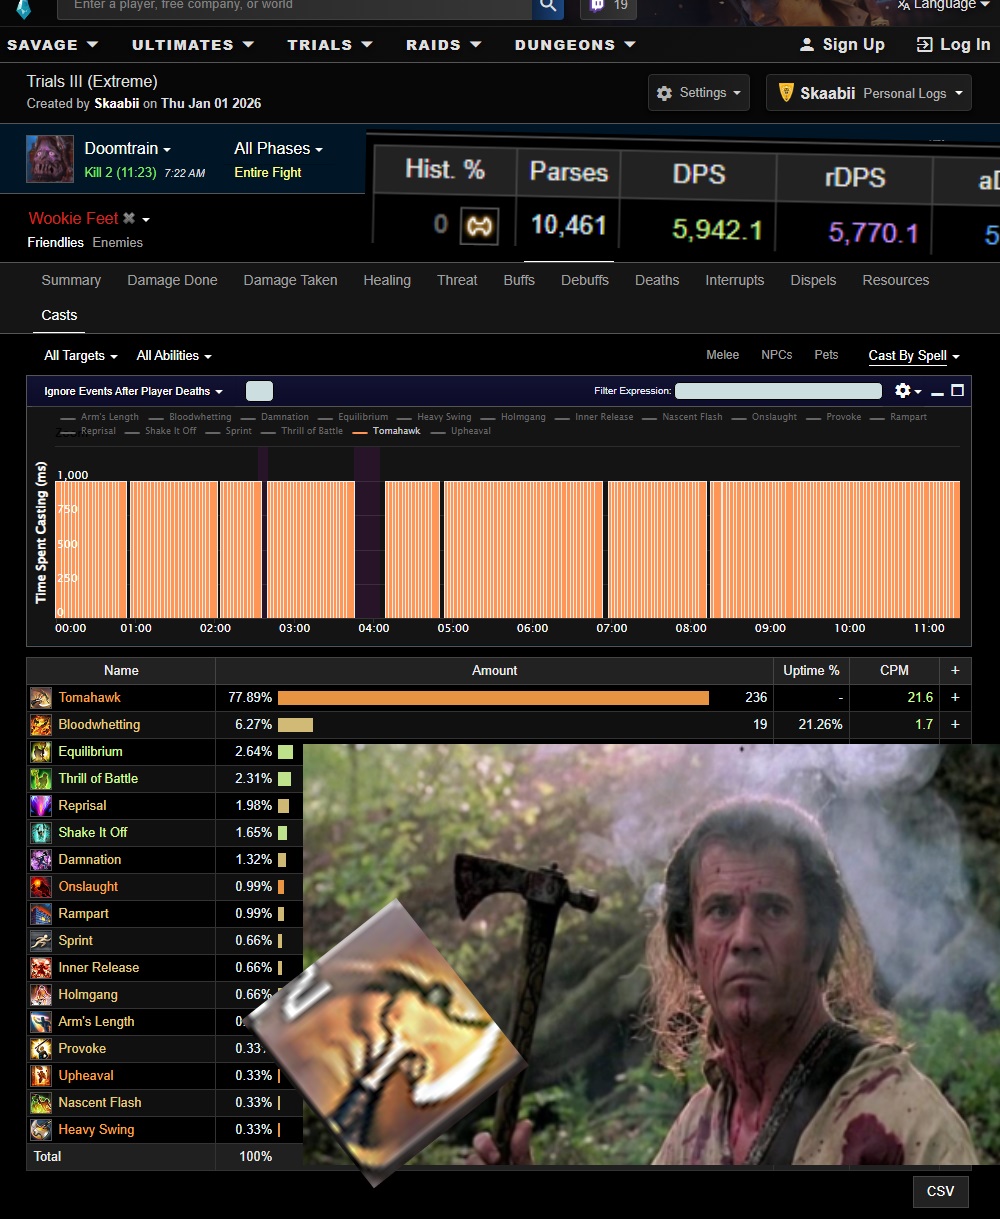
Task: Toggle Nascent Flash series in legend
Action: pyautogui.click(x=682, y=417)
